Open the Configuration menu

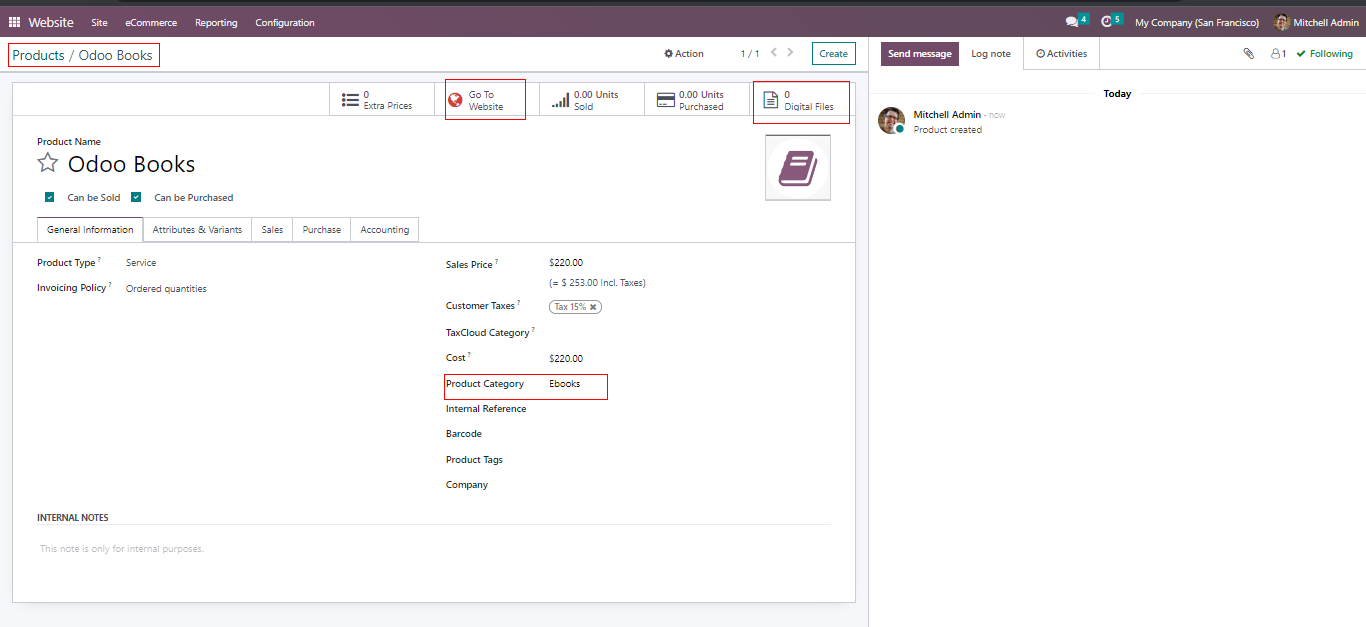285,22
